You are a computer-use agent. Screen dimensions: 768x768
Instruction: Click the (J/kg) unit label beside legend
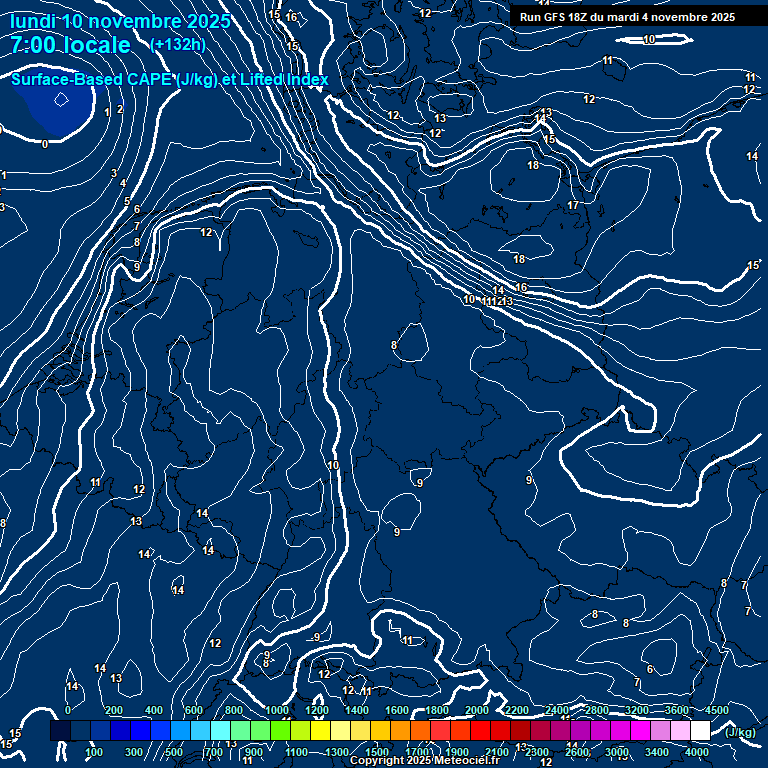pos(740,732)
